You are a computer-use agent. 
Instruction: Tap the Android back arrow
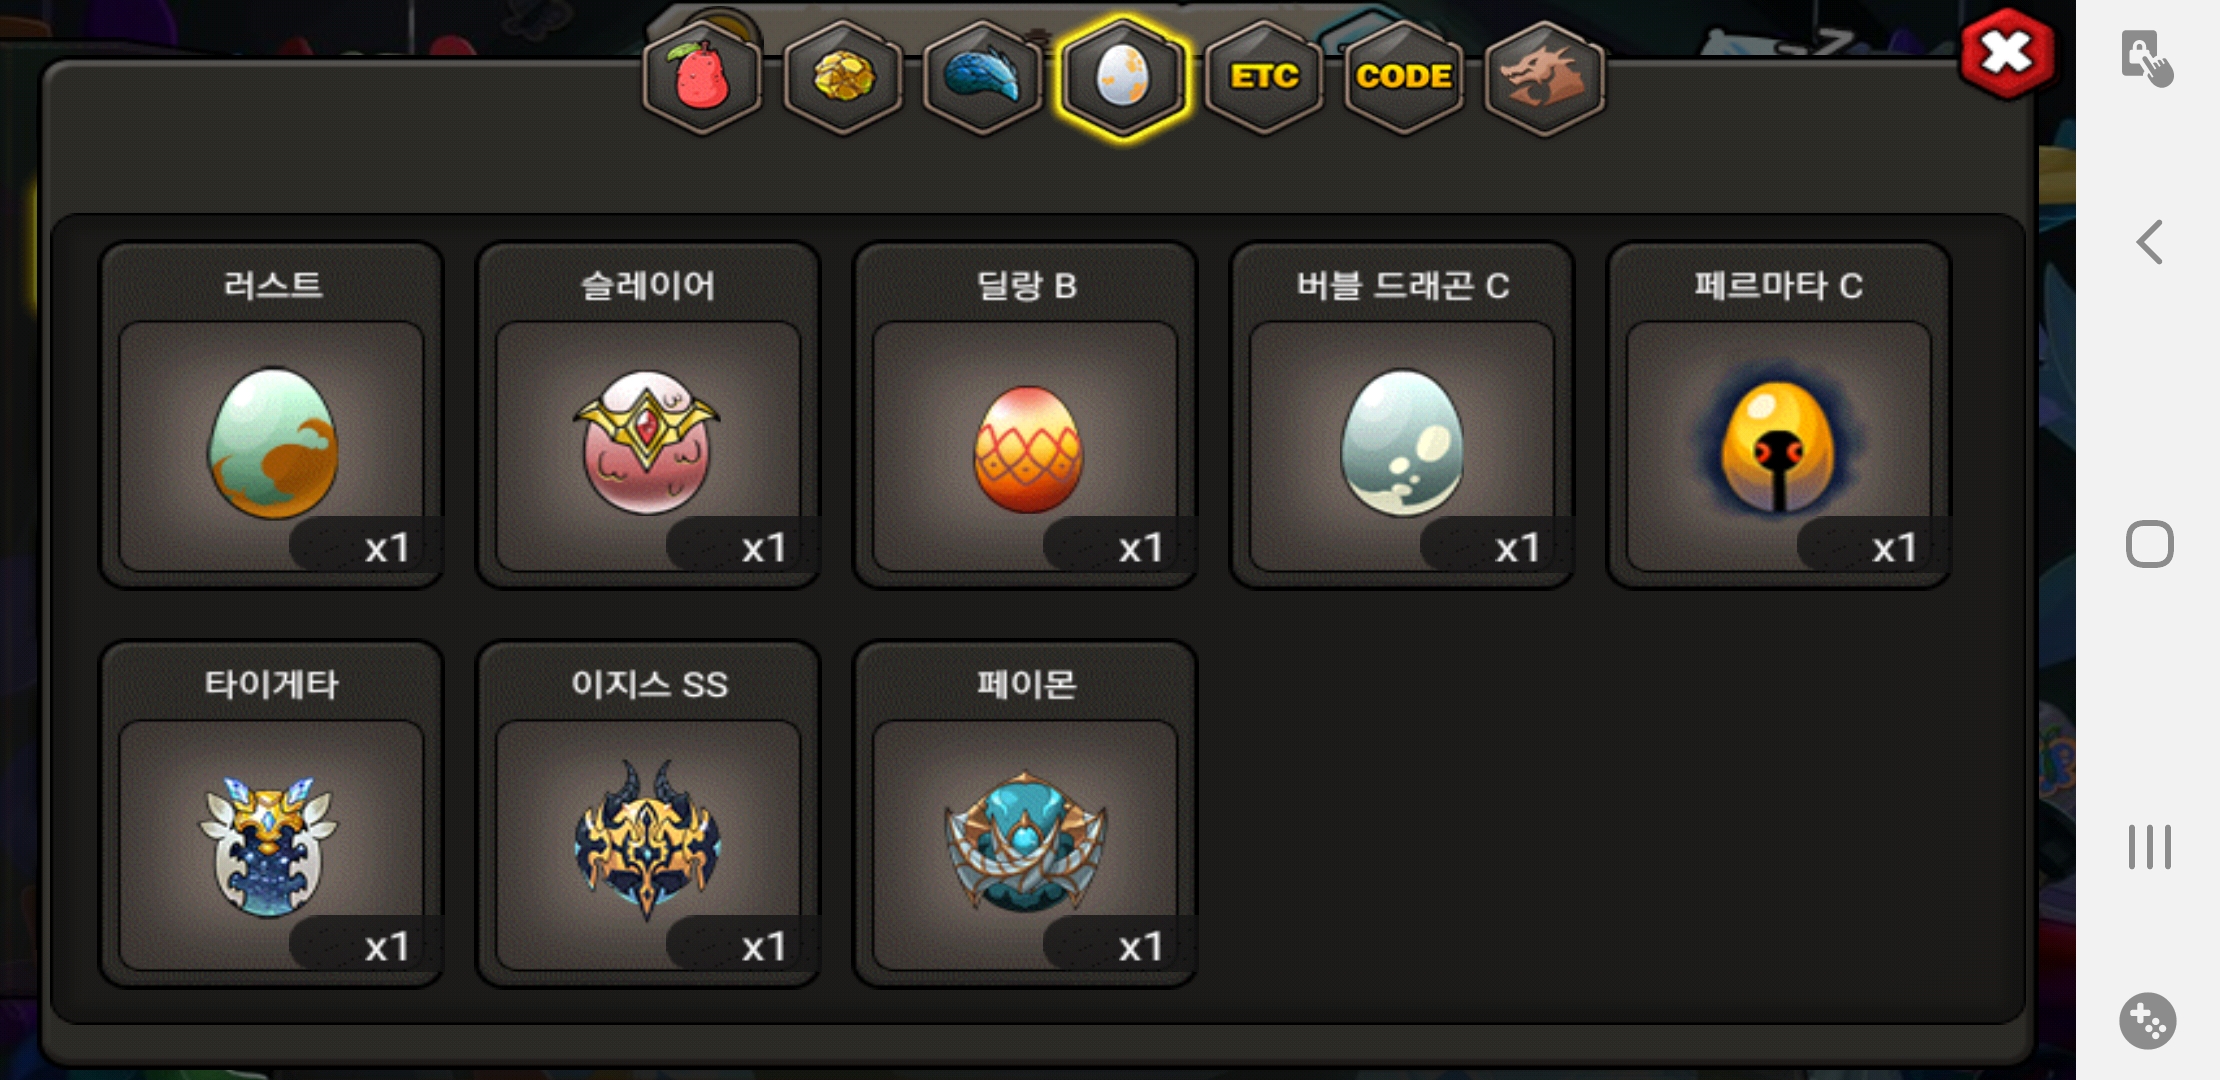(2150, 242)
